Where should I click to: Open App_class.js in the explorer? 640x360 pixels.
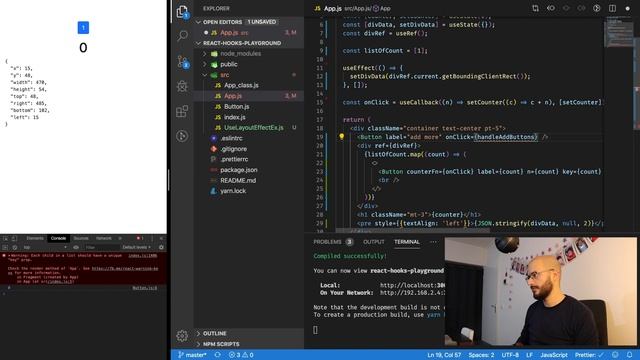pos(249,85)
